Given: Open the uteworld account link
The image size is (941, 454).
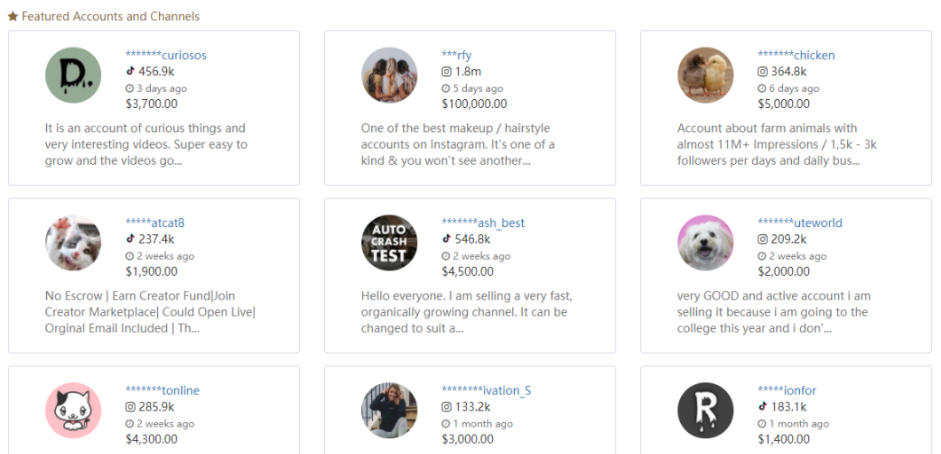Looking at the screenshot, I should coord(800,223).
